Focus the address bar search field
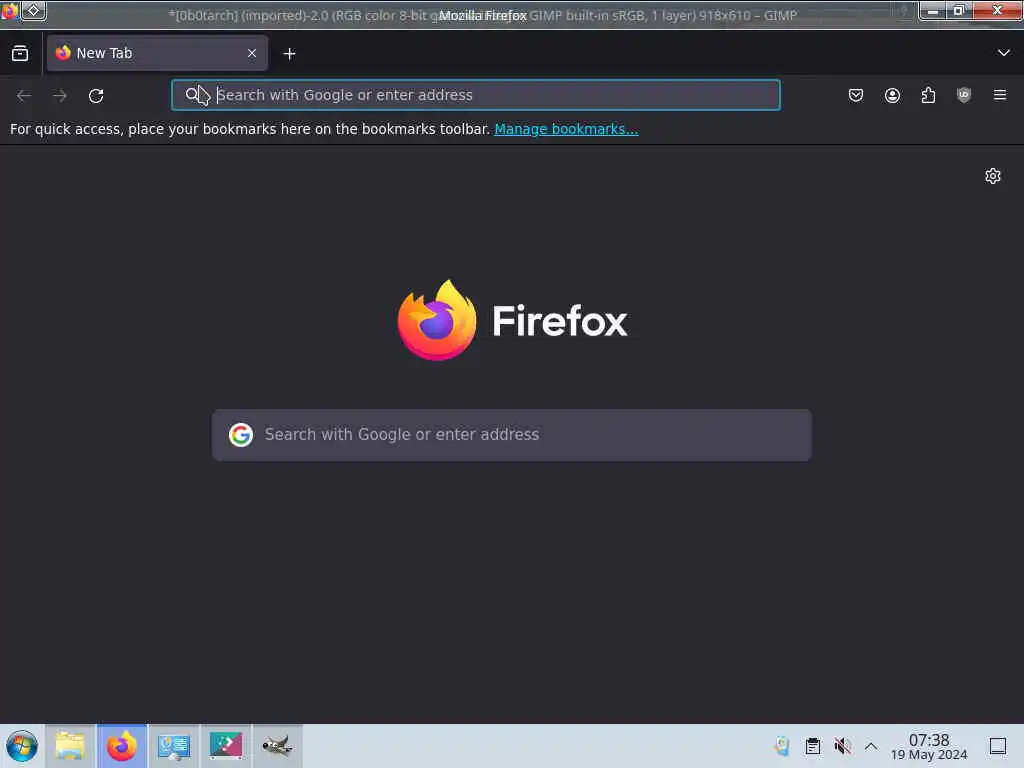1024x768 pixels. tap(475, 95)
